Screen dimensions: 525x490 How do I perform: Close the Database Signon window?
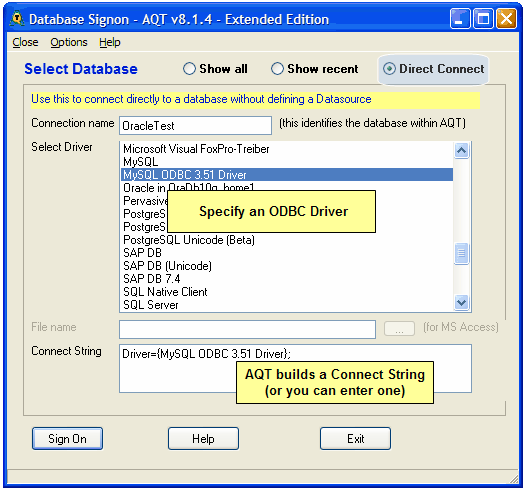(506, 19)
